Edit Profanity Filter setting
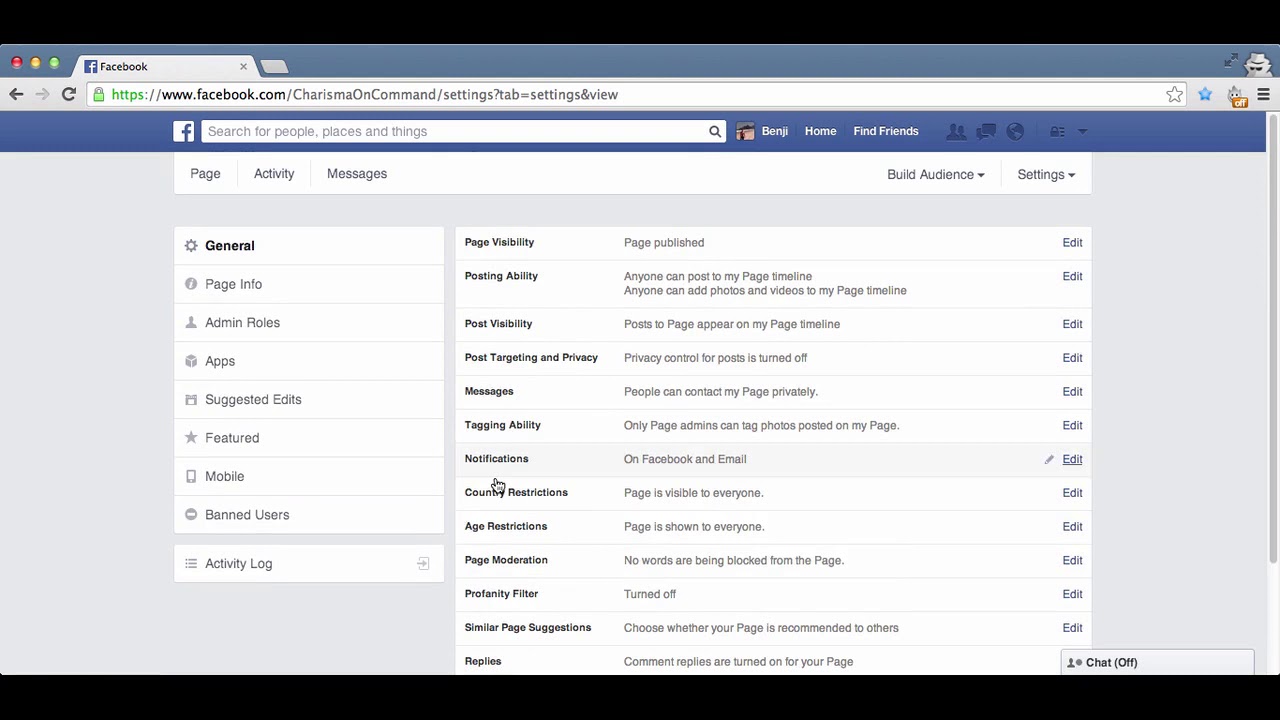 (1072, 594)
